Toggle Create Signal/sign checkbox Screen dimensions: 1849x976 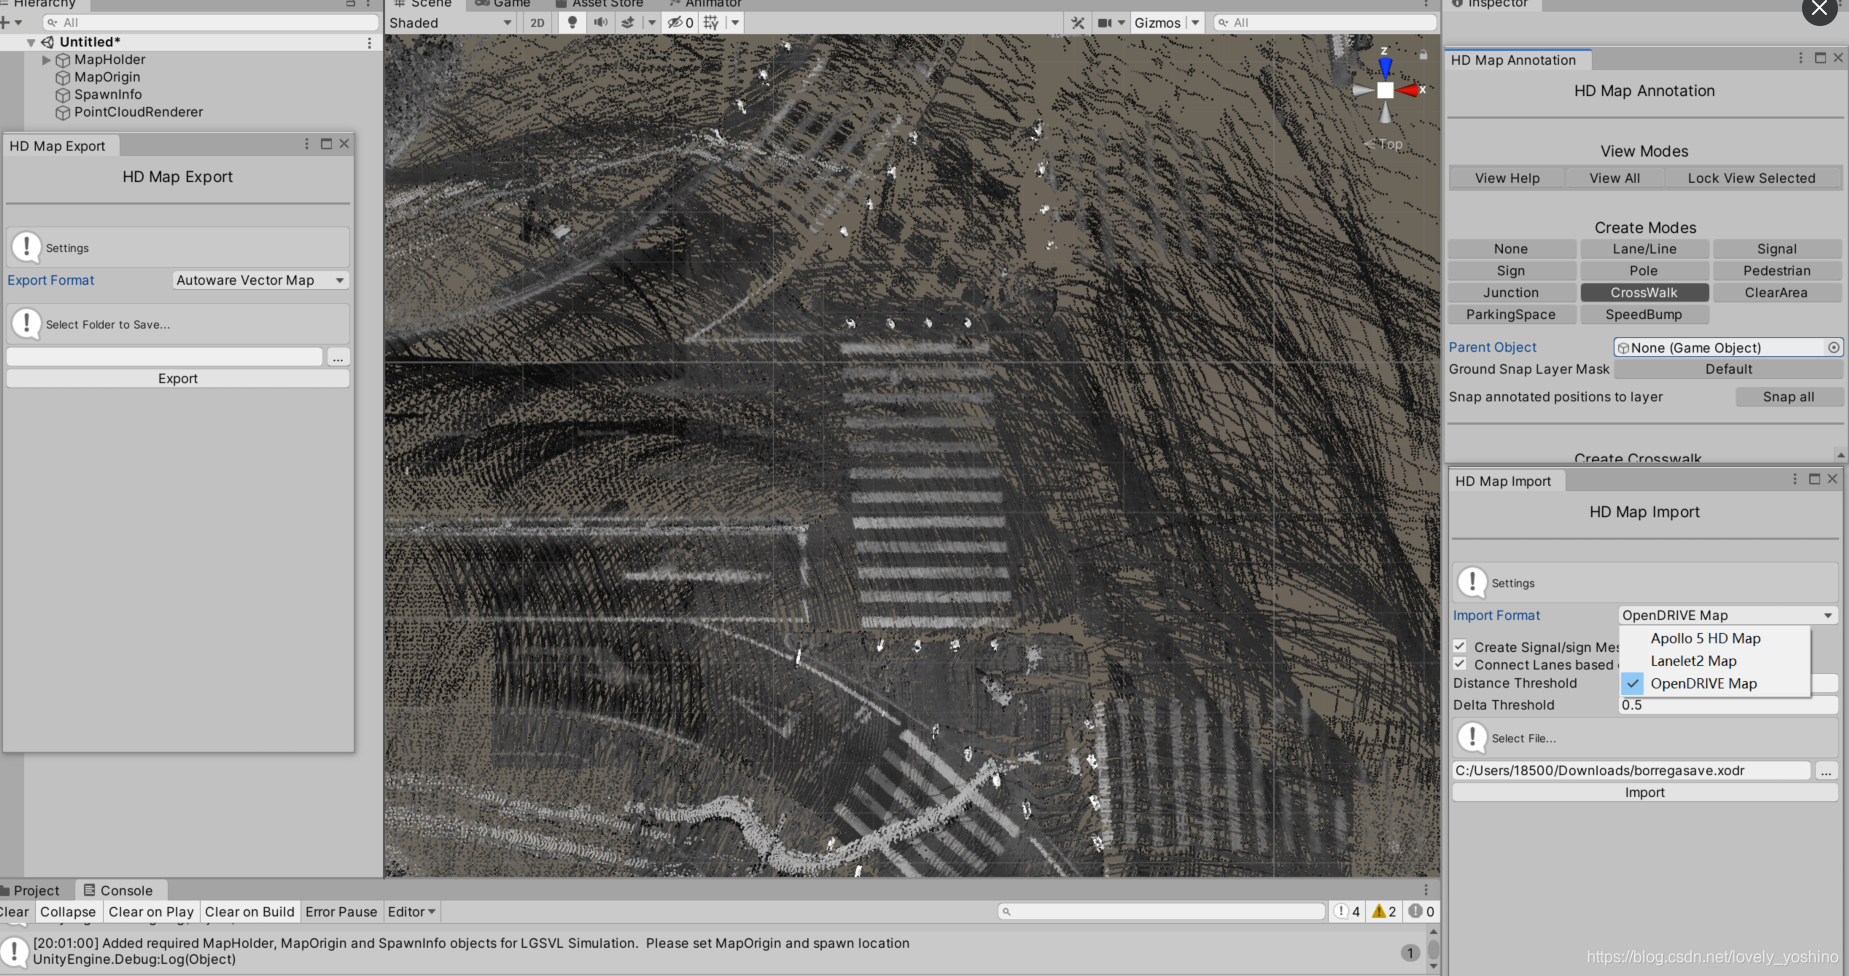(x=1460, y=646)
